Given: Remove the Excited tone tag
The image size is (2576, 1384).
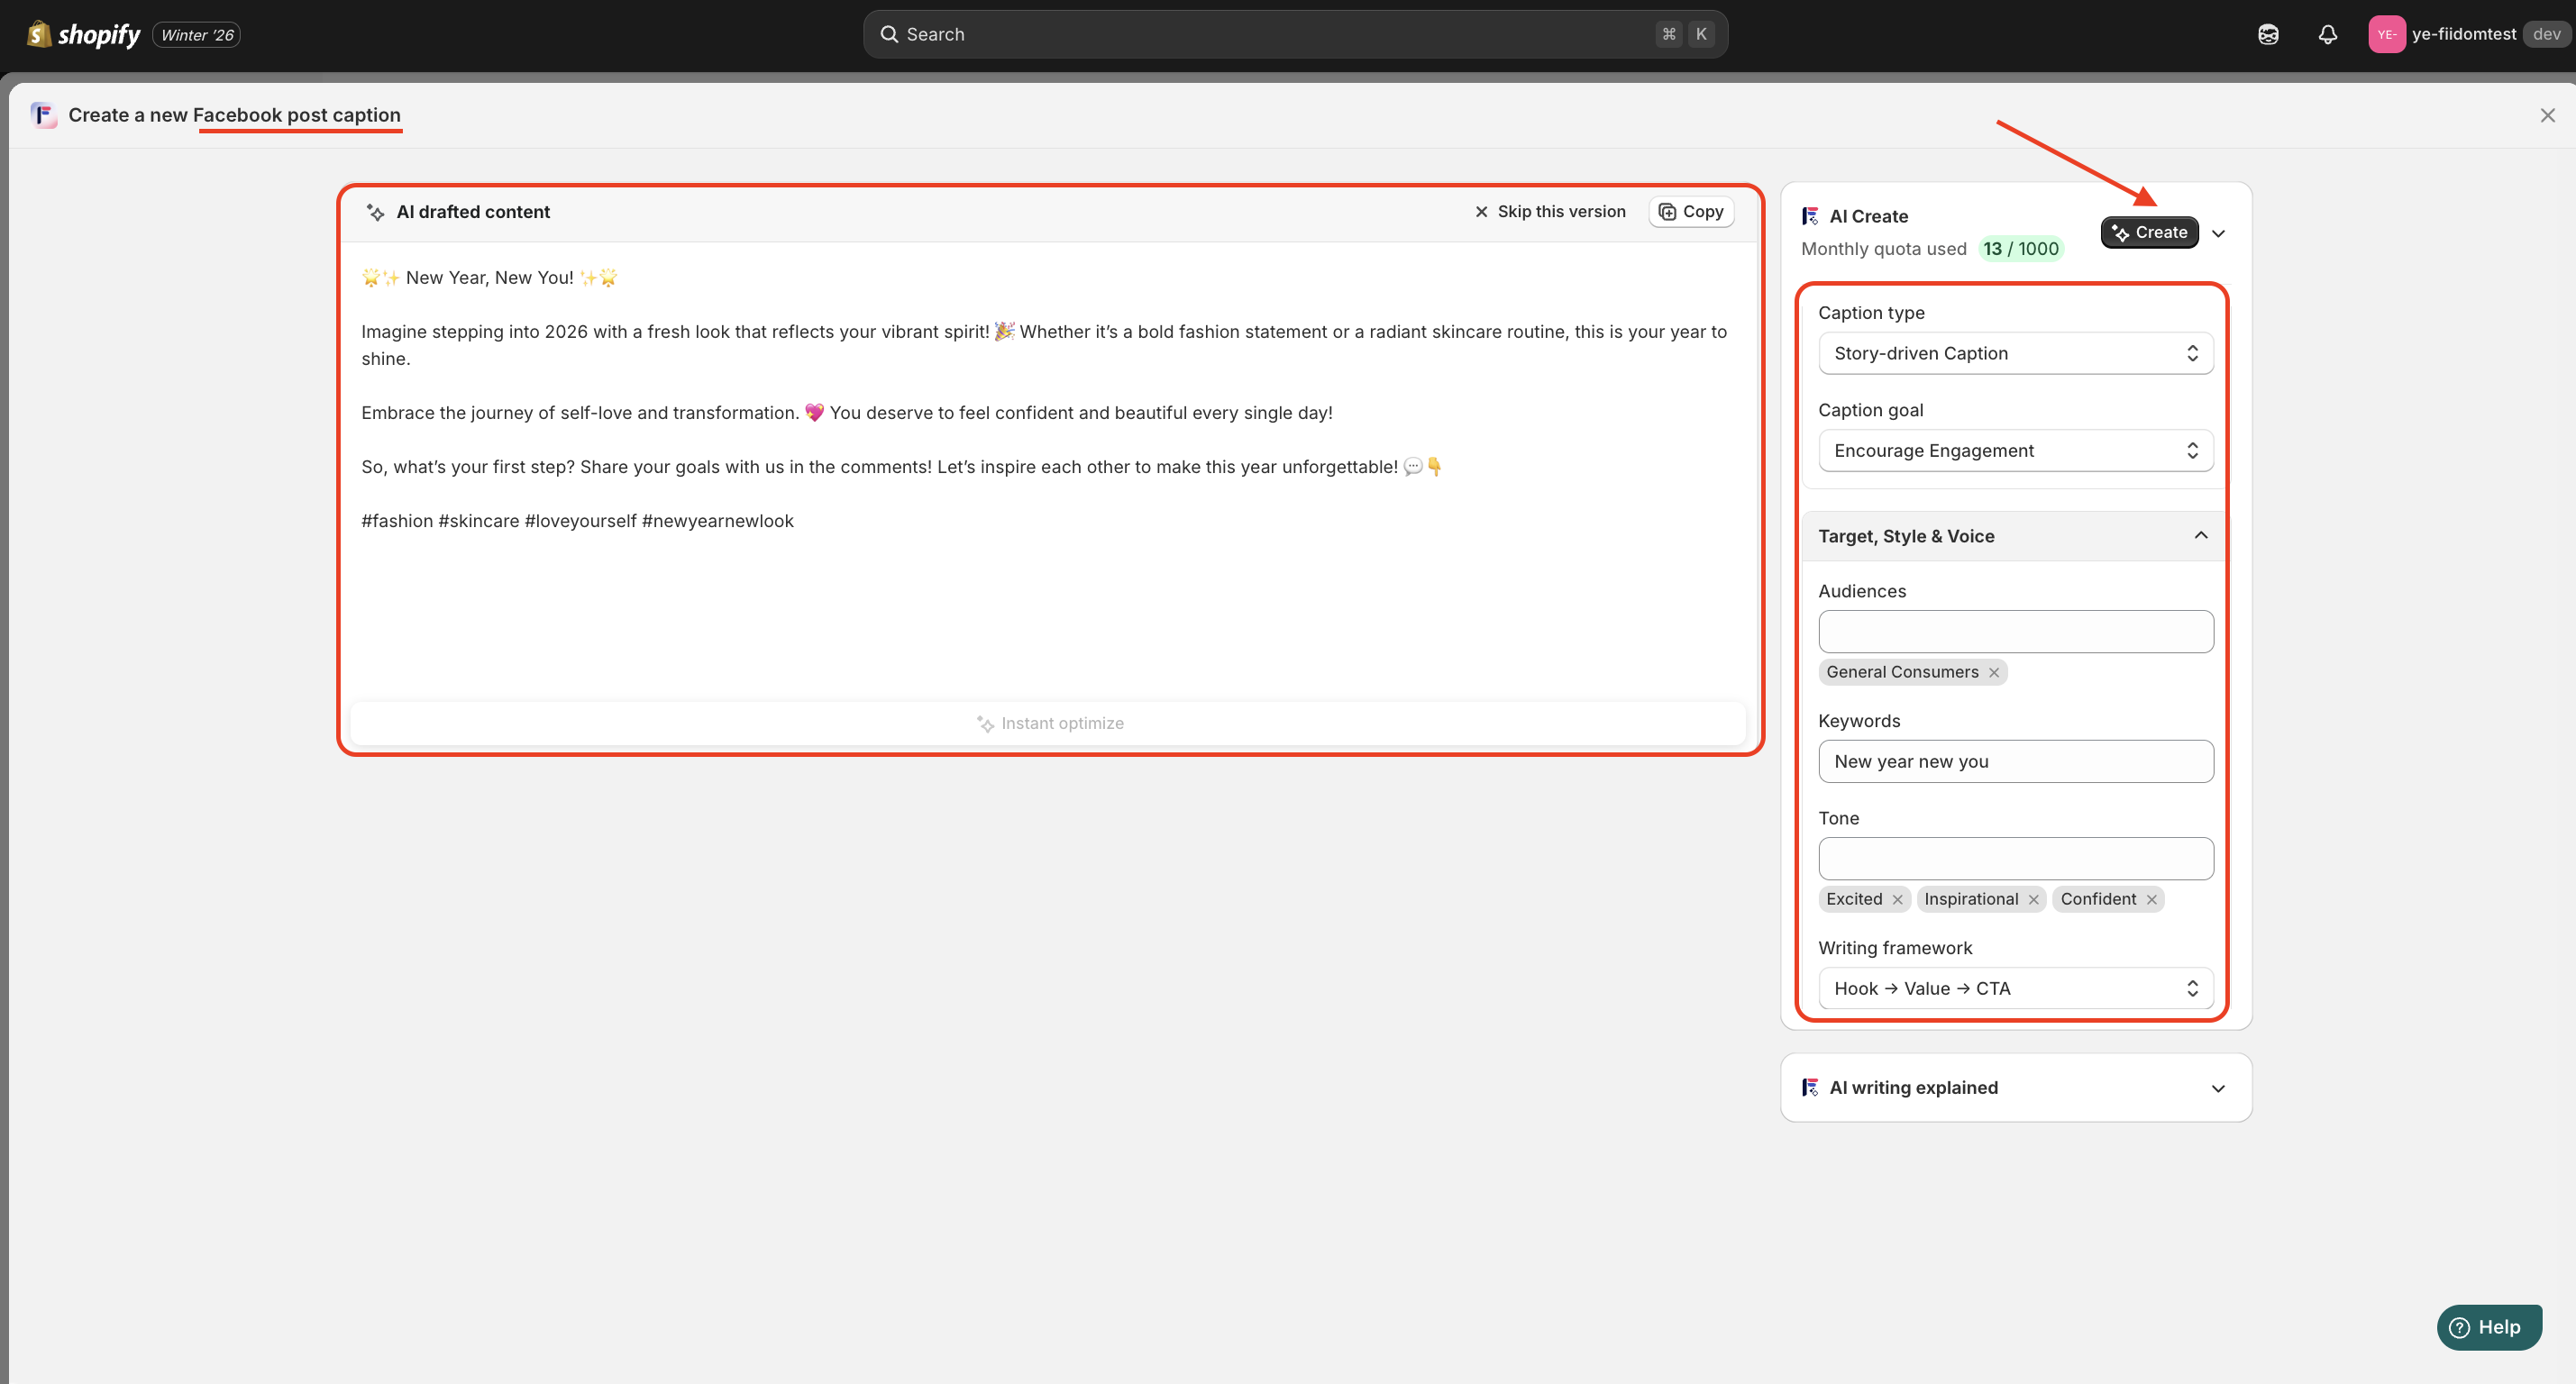Looking at the screenshot, I should coord(1897,899).
